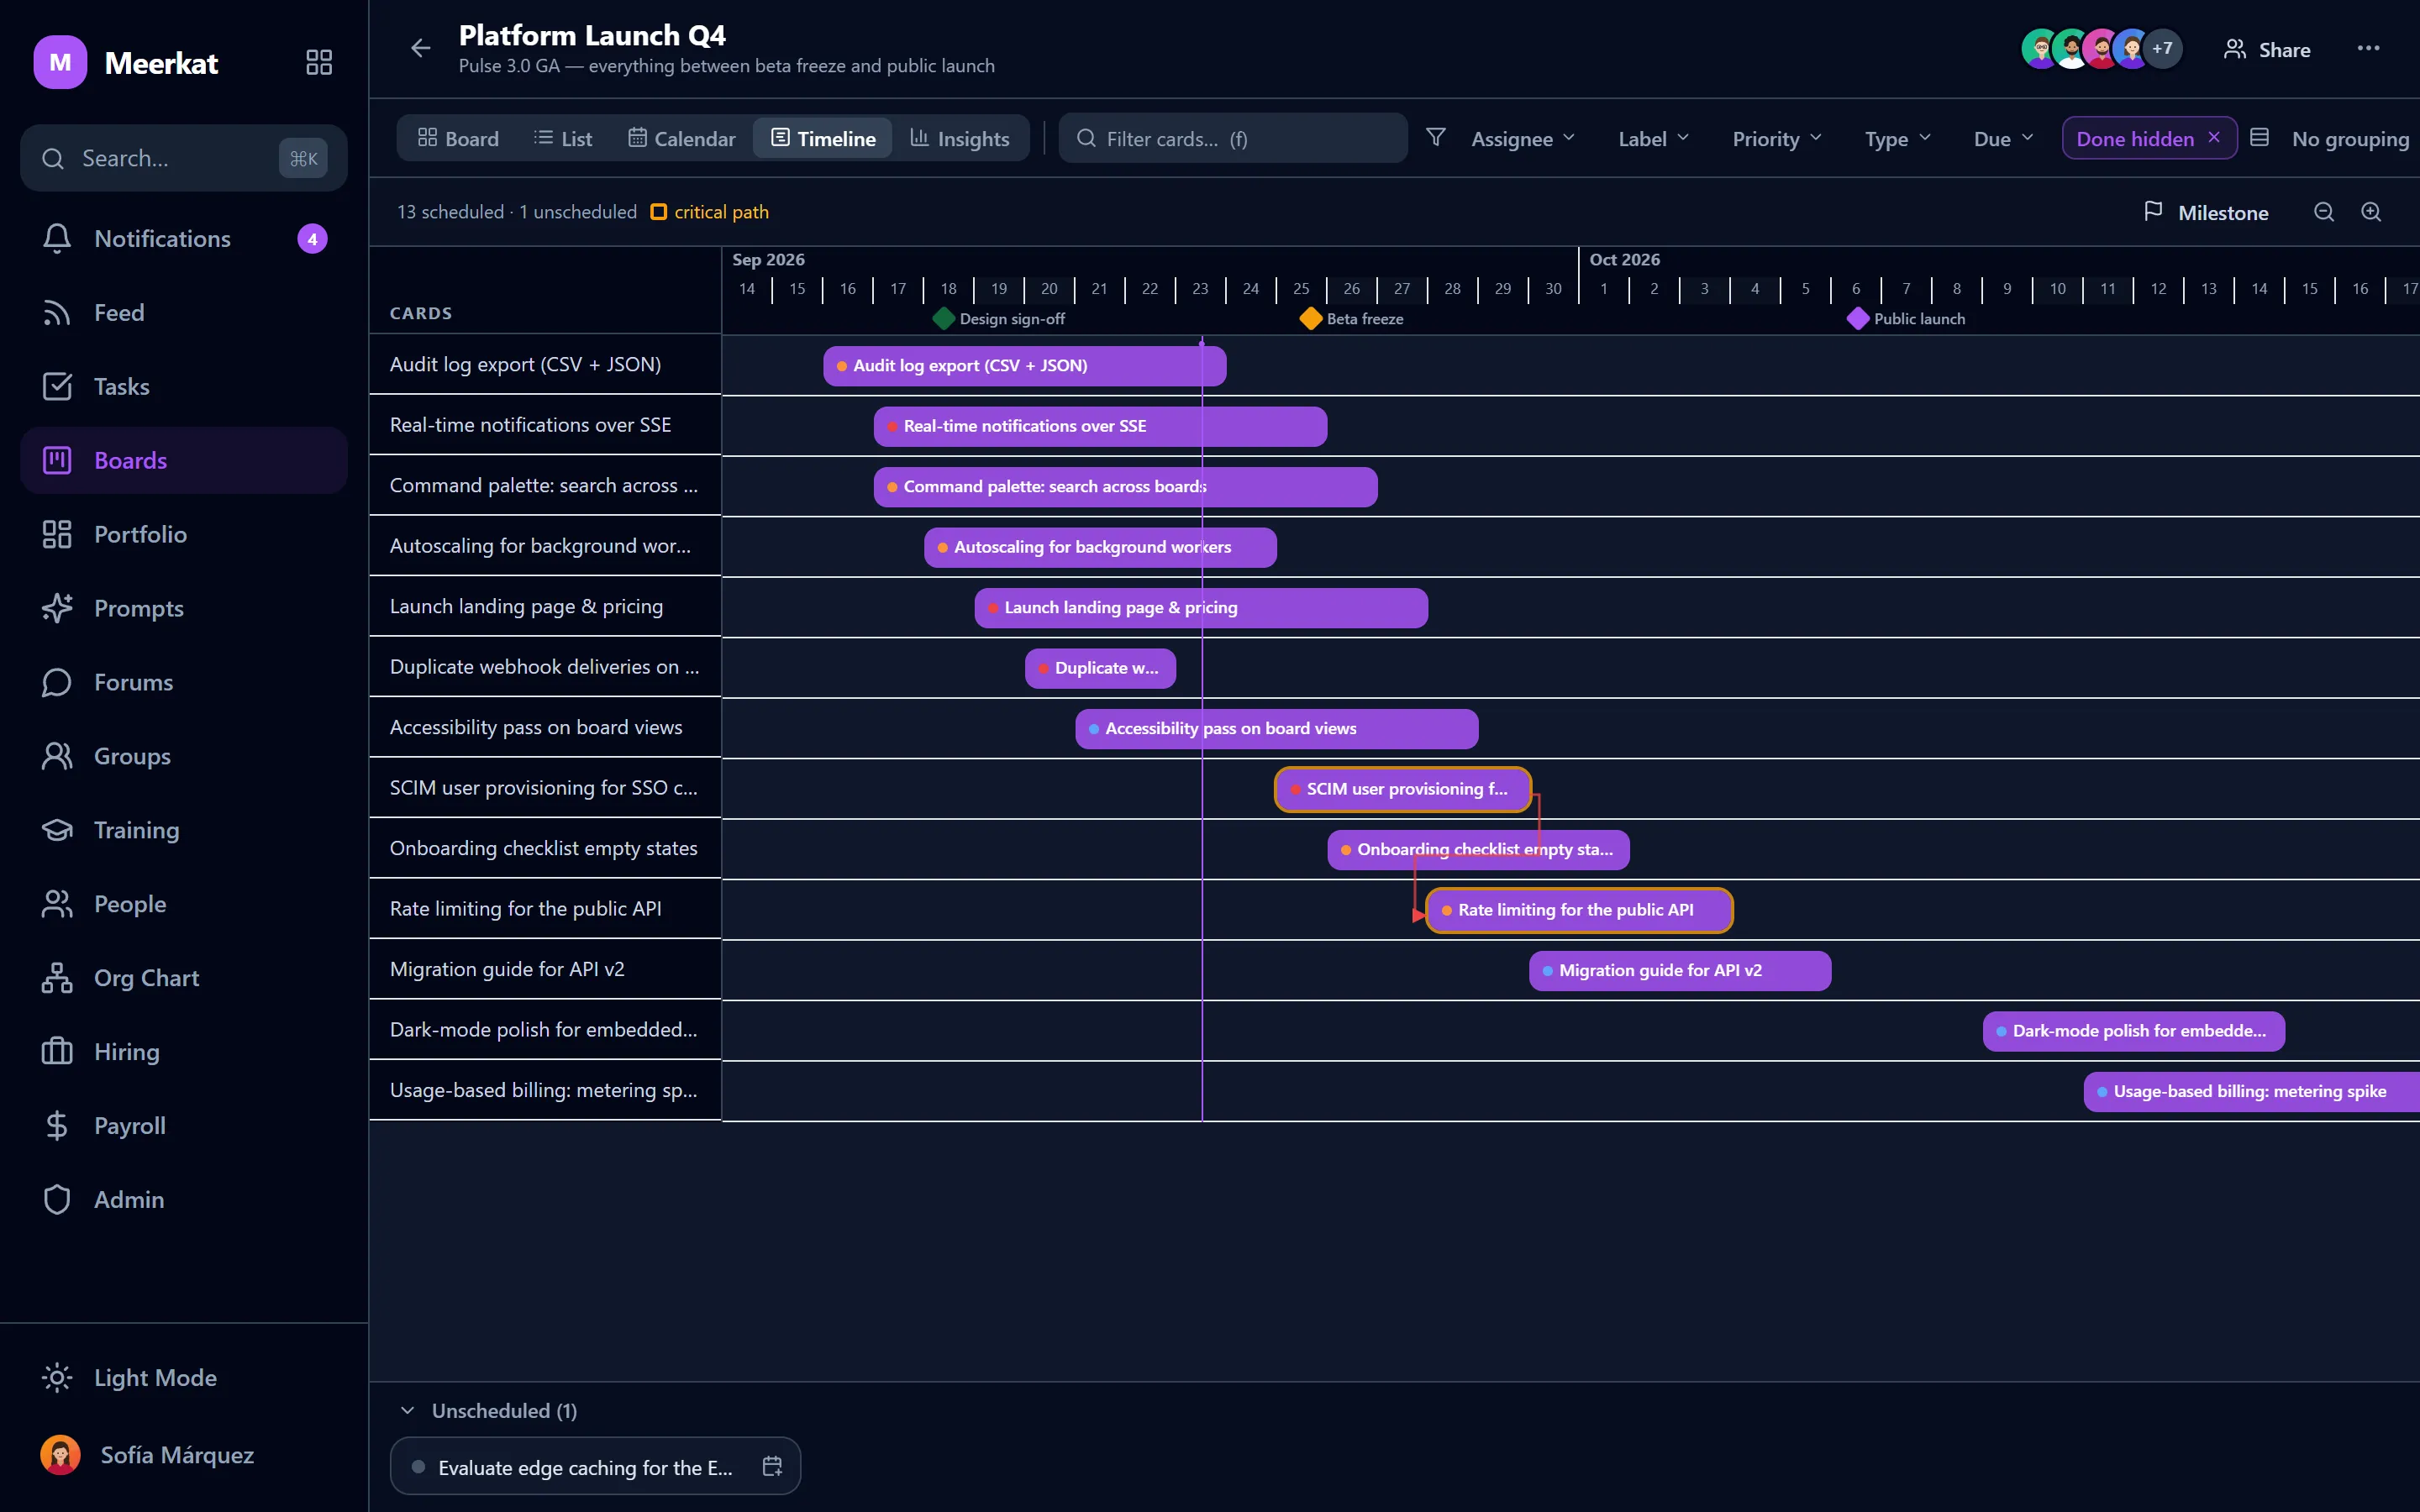The height and width of the screenshot is (1512, 2420).
Task: Zoom out the timeline view
Action: [x=2323, y=212]
